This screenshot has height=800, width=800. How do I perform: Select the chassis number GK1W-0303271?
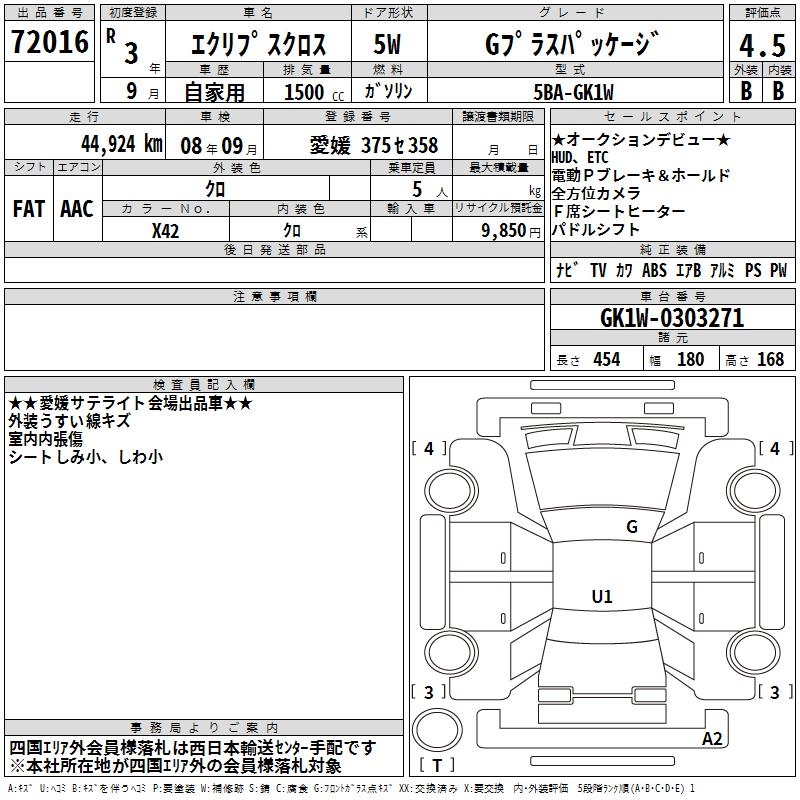point(672,318)
